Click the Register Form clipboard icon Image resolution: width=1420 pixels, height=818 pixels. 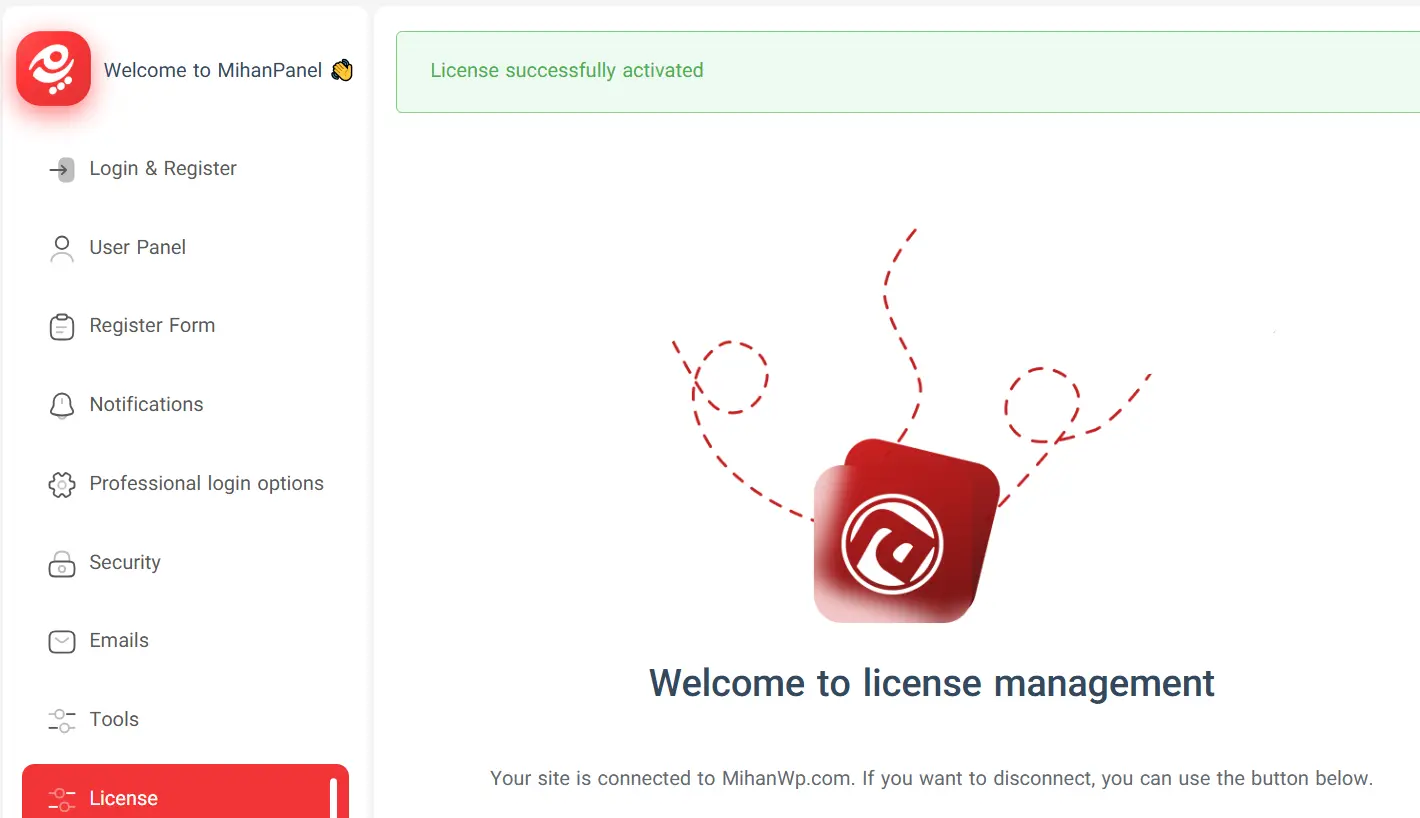point(61,326)
